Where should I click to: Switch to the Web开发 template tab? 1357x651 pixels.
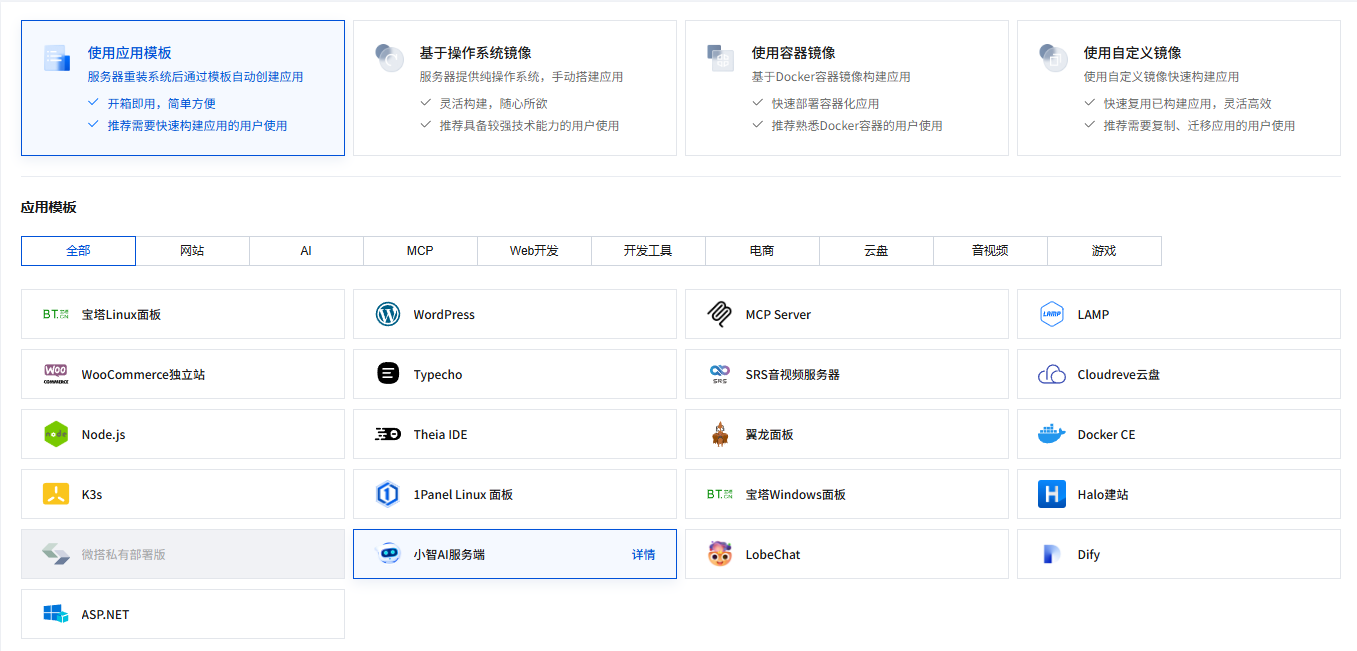(534, 251)
